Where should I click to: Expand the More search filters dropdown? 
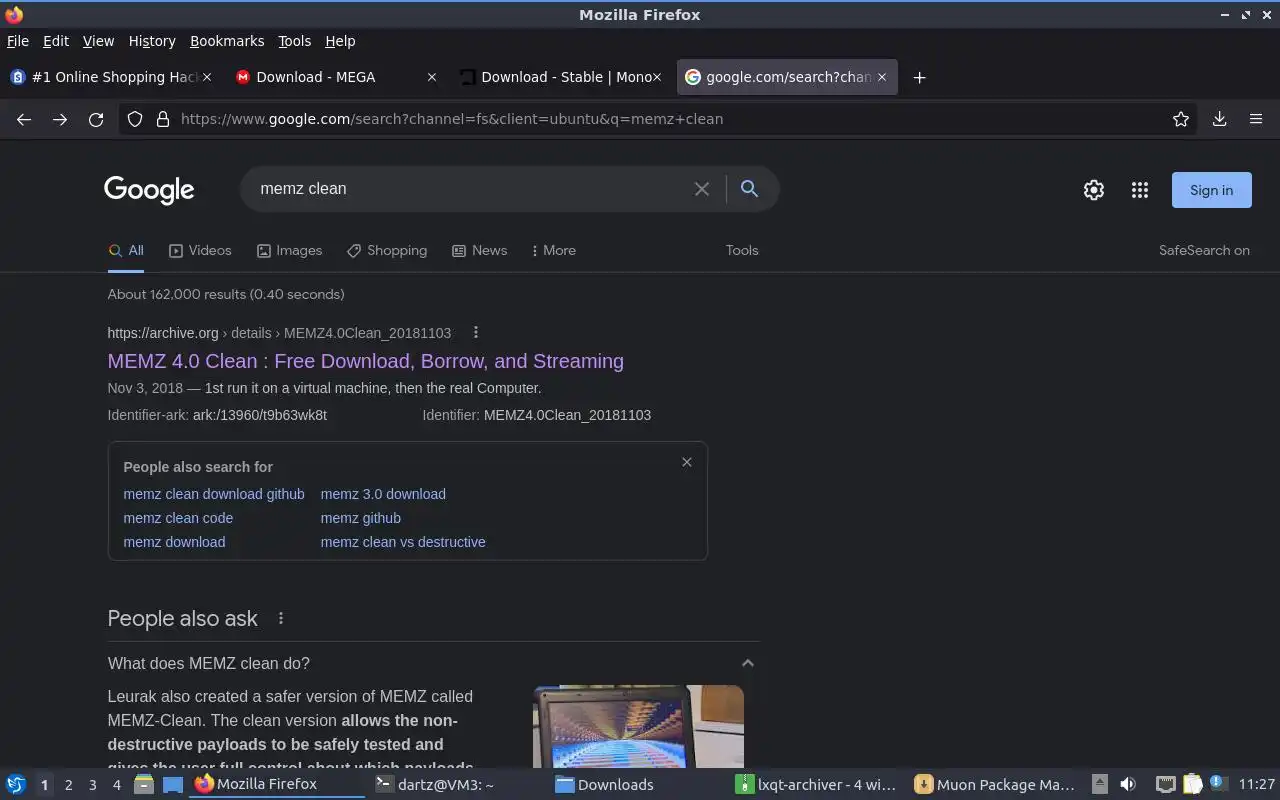coord(554,251)
